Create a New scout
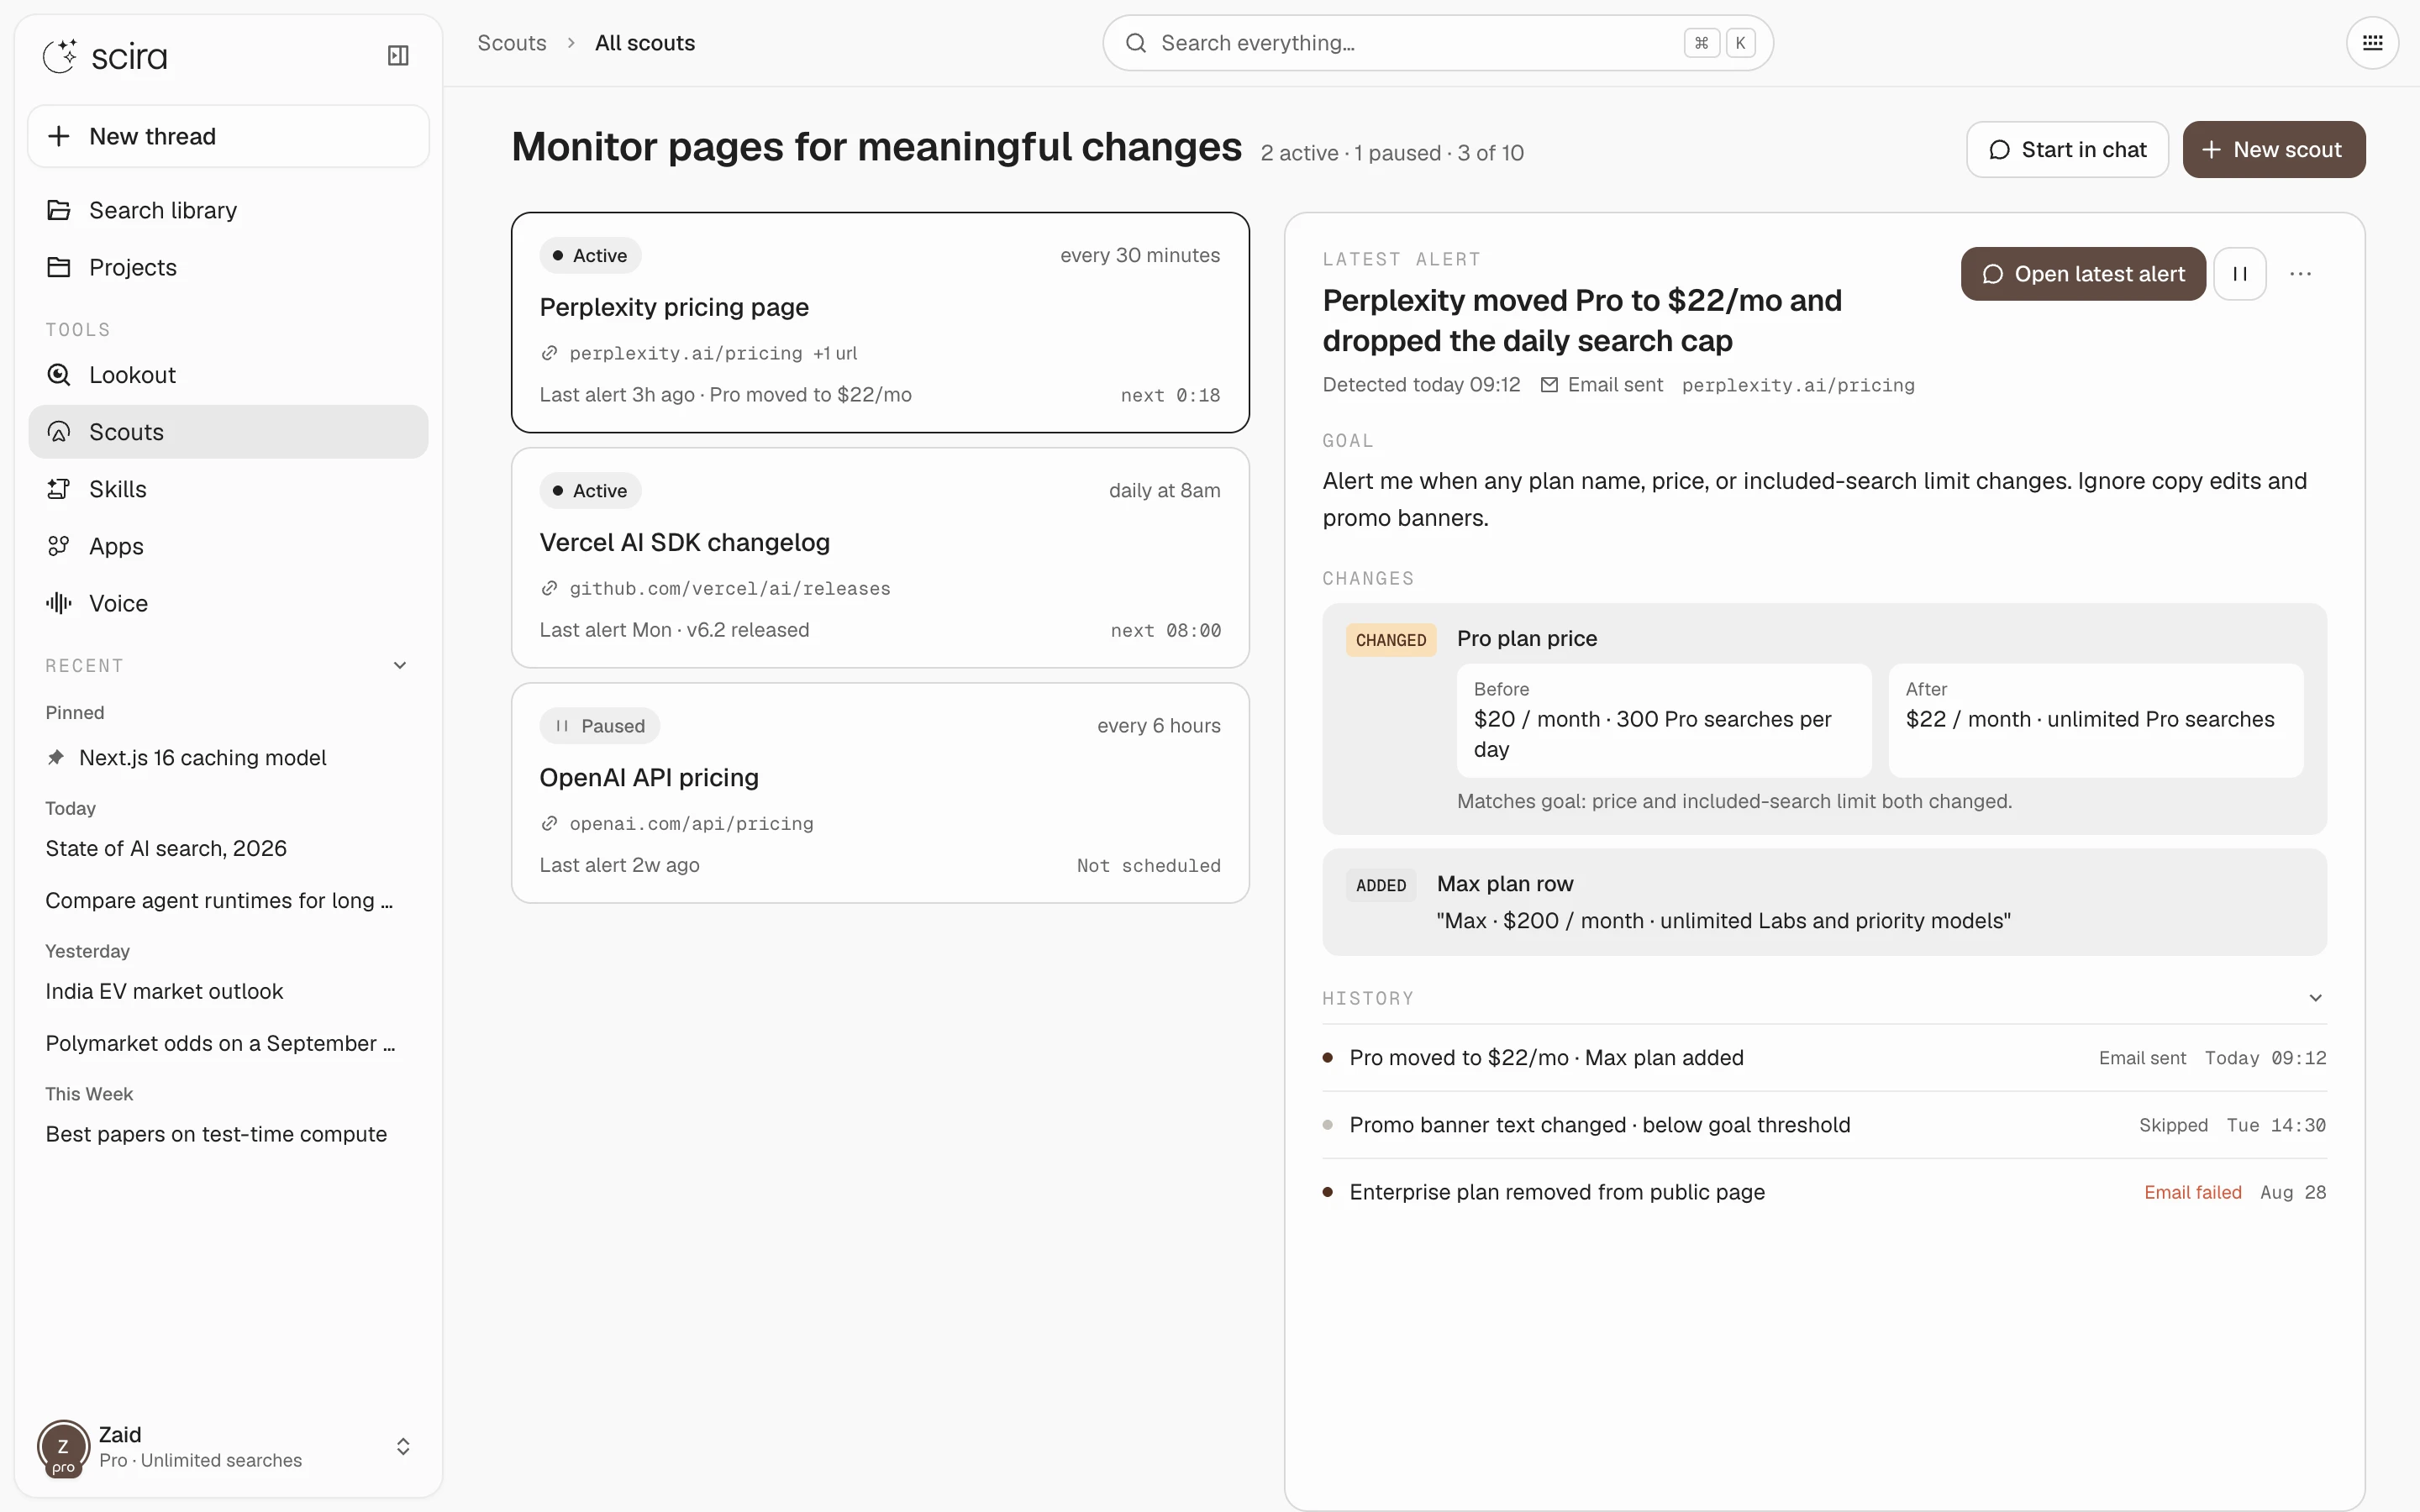 [2273, 150]
